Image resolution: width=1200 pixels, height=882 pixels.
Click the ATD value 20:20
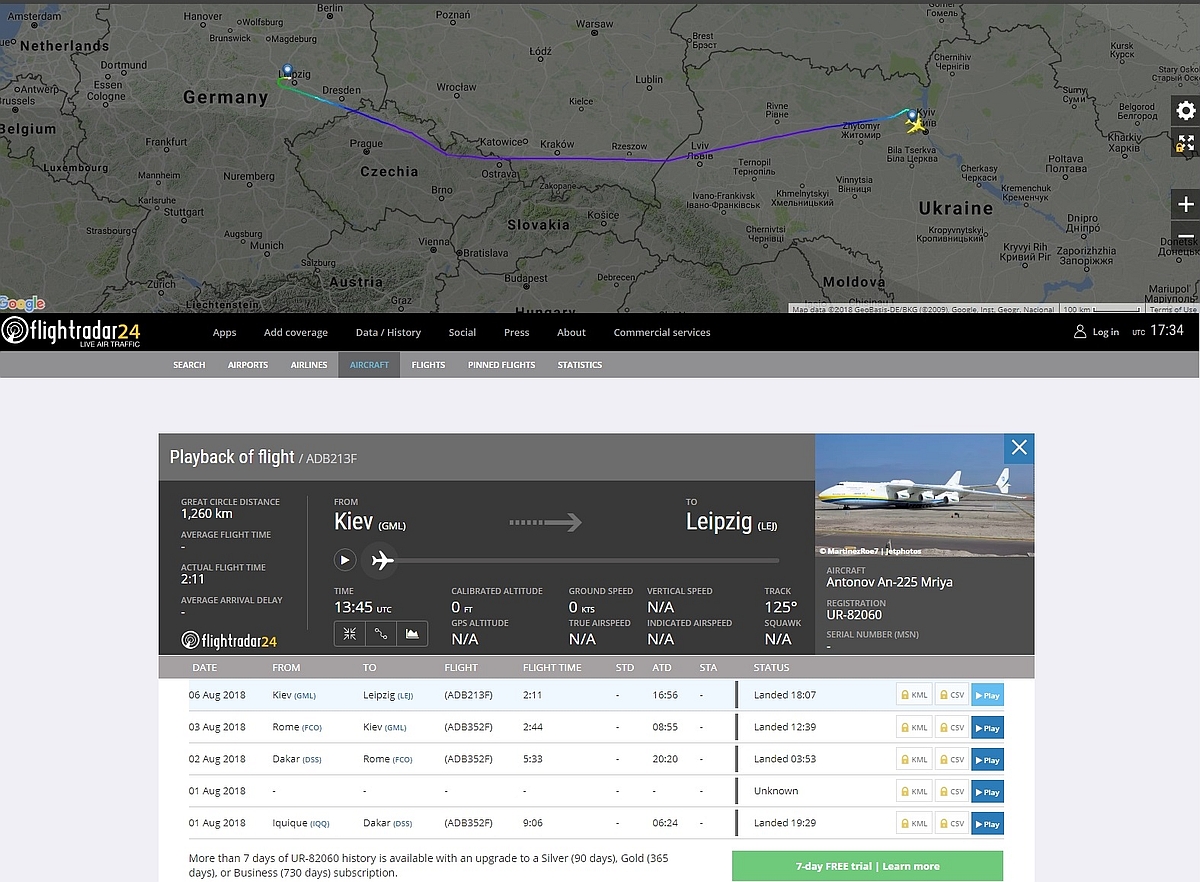(x=664, y=759)
